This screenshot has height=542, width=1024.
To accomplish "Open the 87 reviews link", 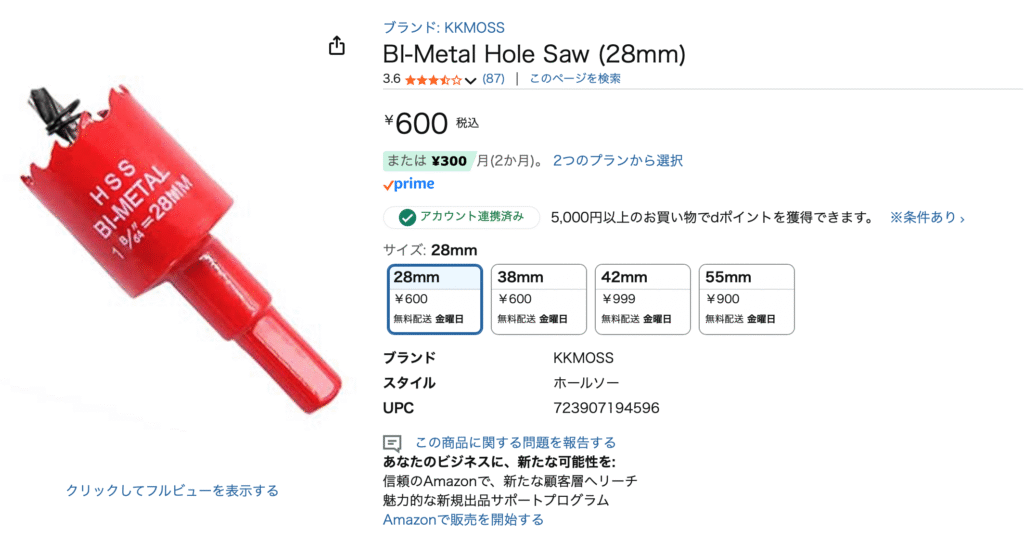I will tap(493, 78).
